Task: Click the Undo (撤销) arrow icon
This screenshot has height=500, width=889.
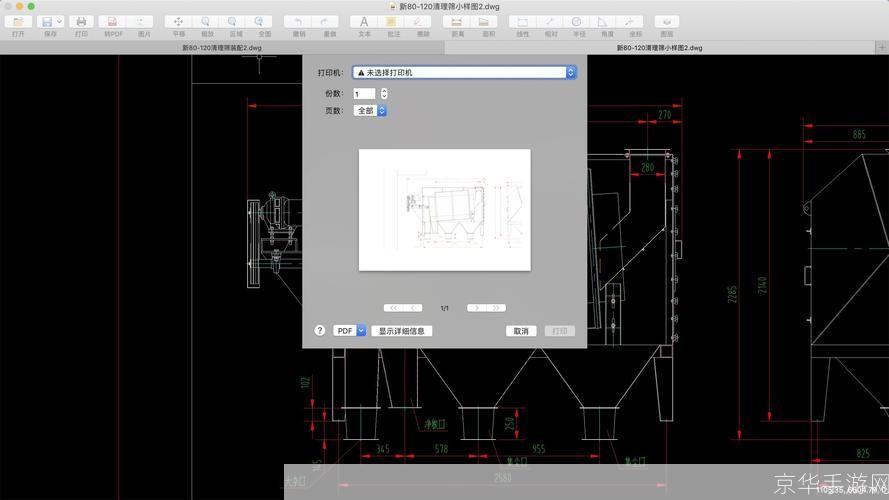Action: click(x=298, y=22)
